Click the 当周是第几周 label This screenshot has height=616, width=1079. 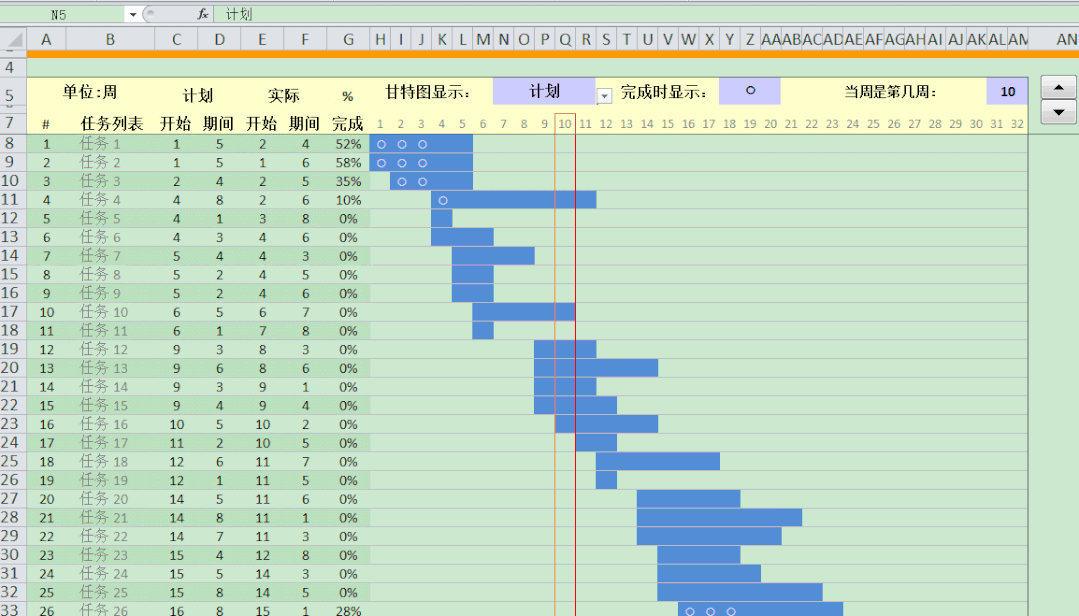point(890,92)
